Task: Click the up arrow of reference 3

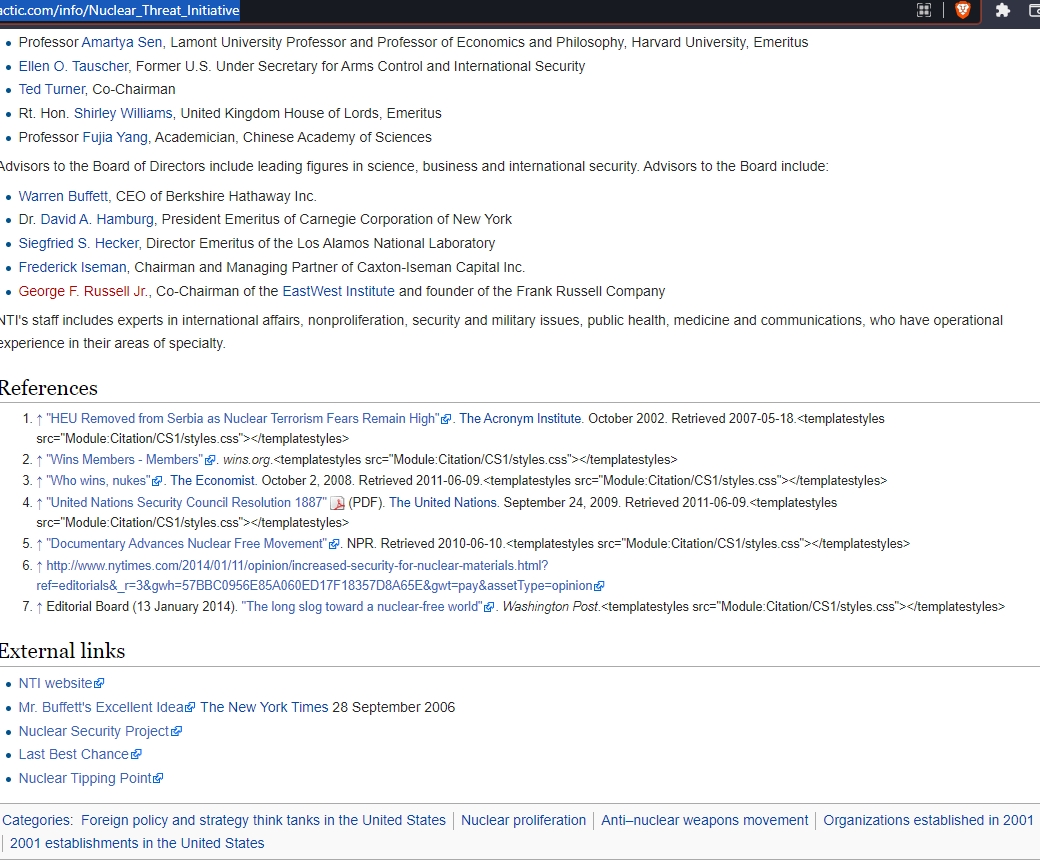Action: click(39, 481)
